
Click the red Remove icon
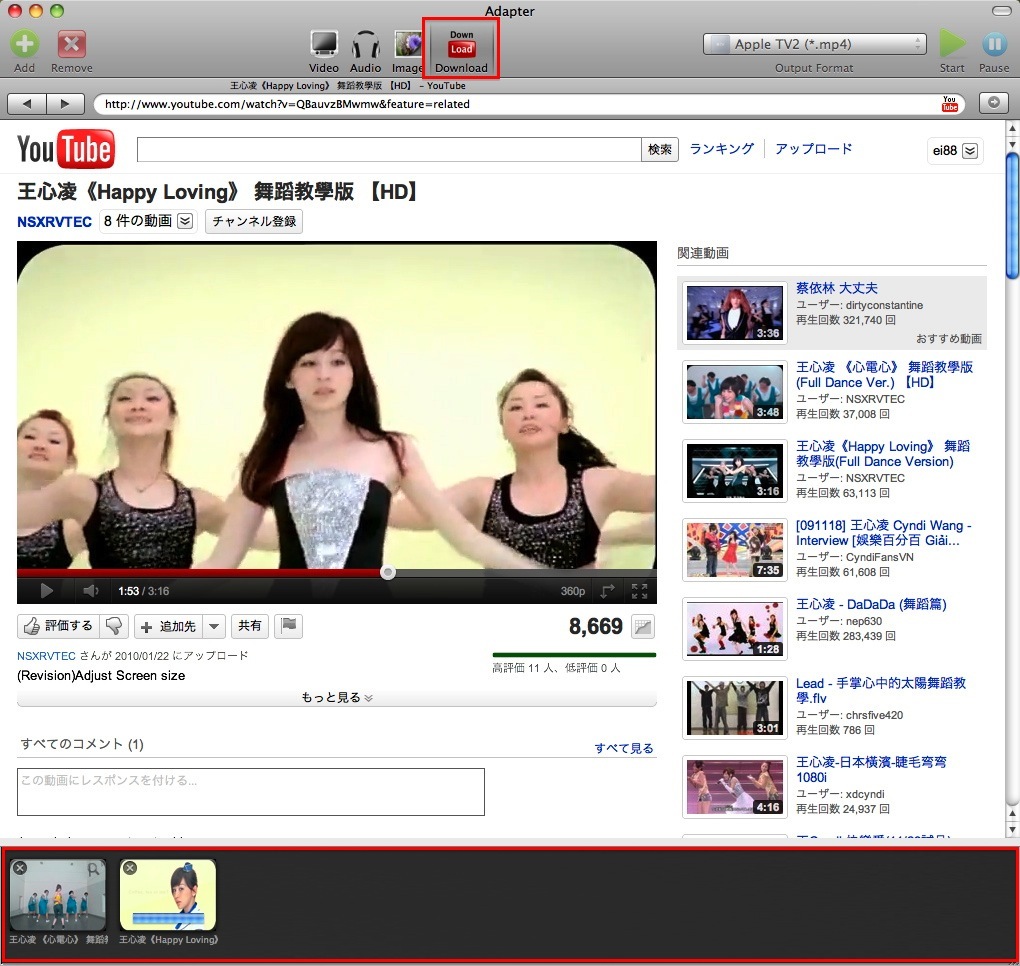pos(71,45)
